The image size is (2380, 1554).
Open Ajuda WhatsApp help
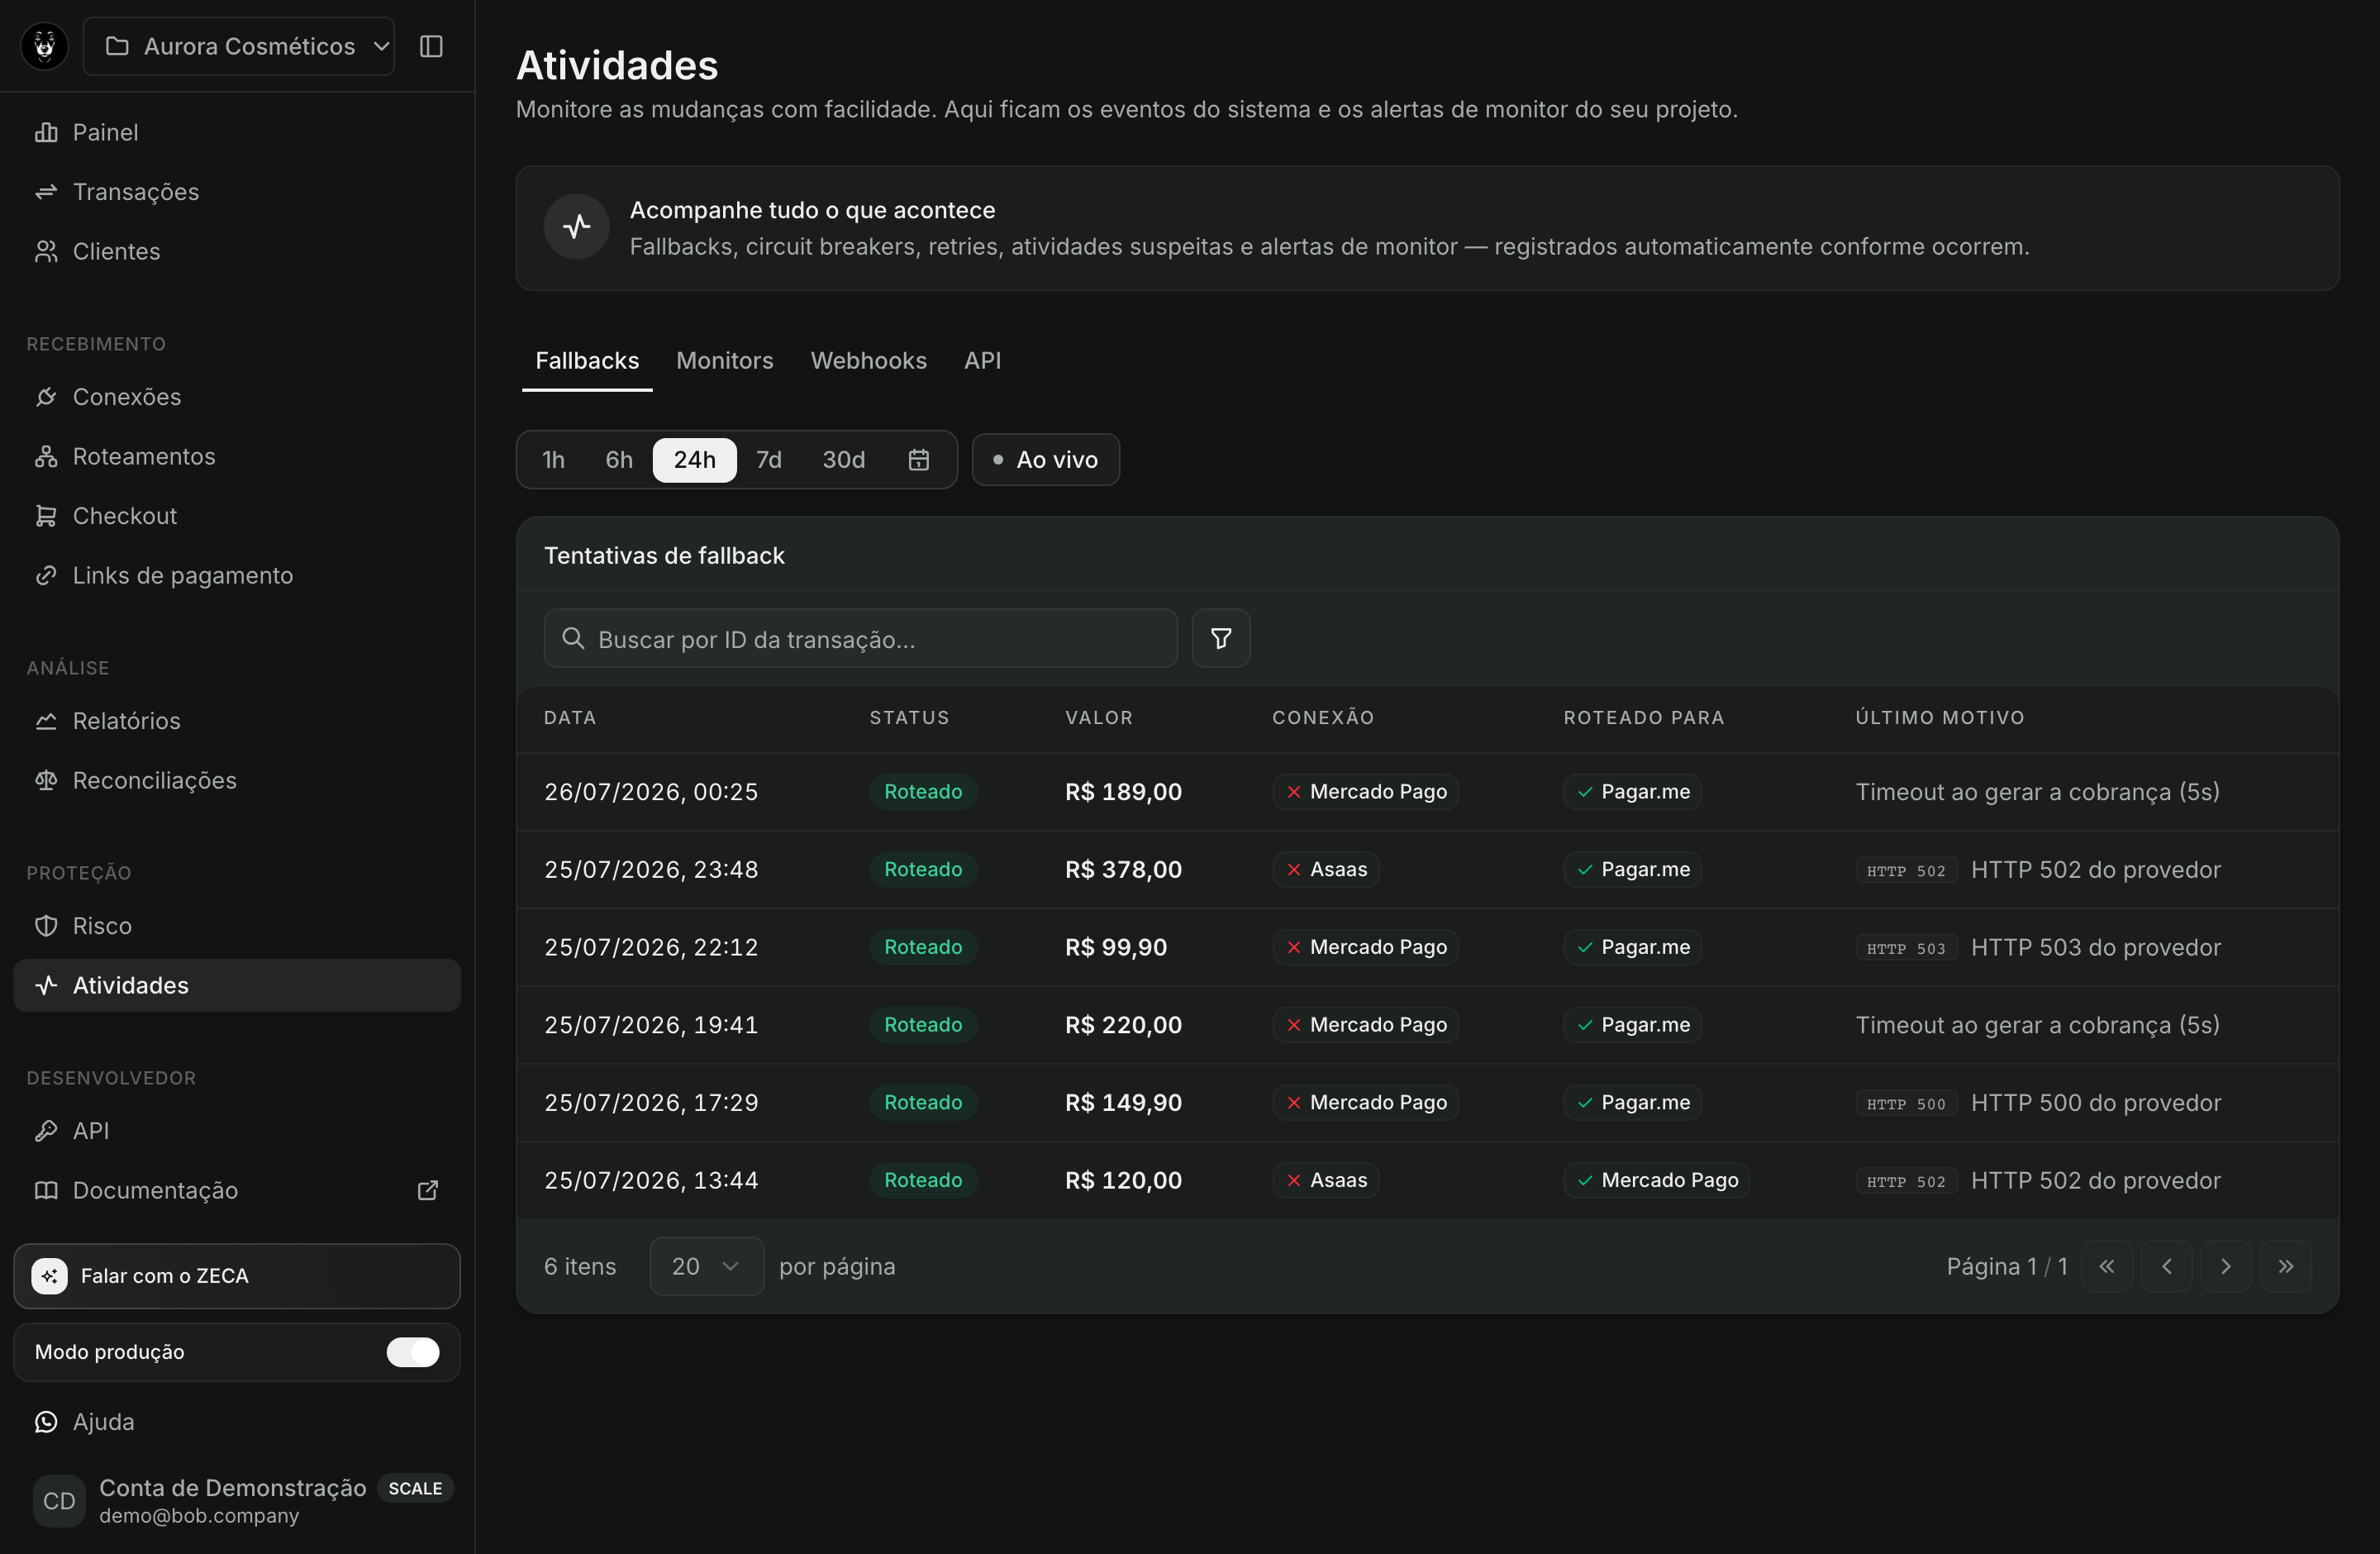[237, 1422]
